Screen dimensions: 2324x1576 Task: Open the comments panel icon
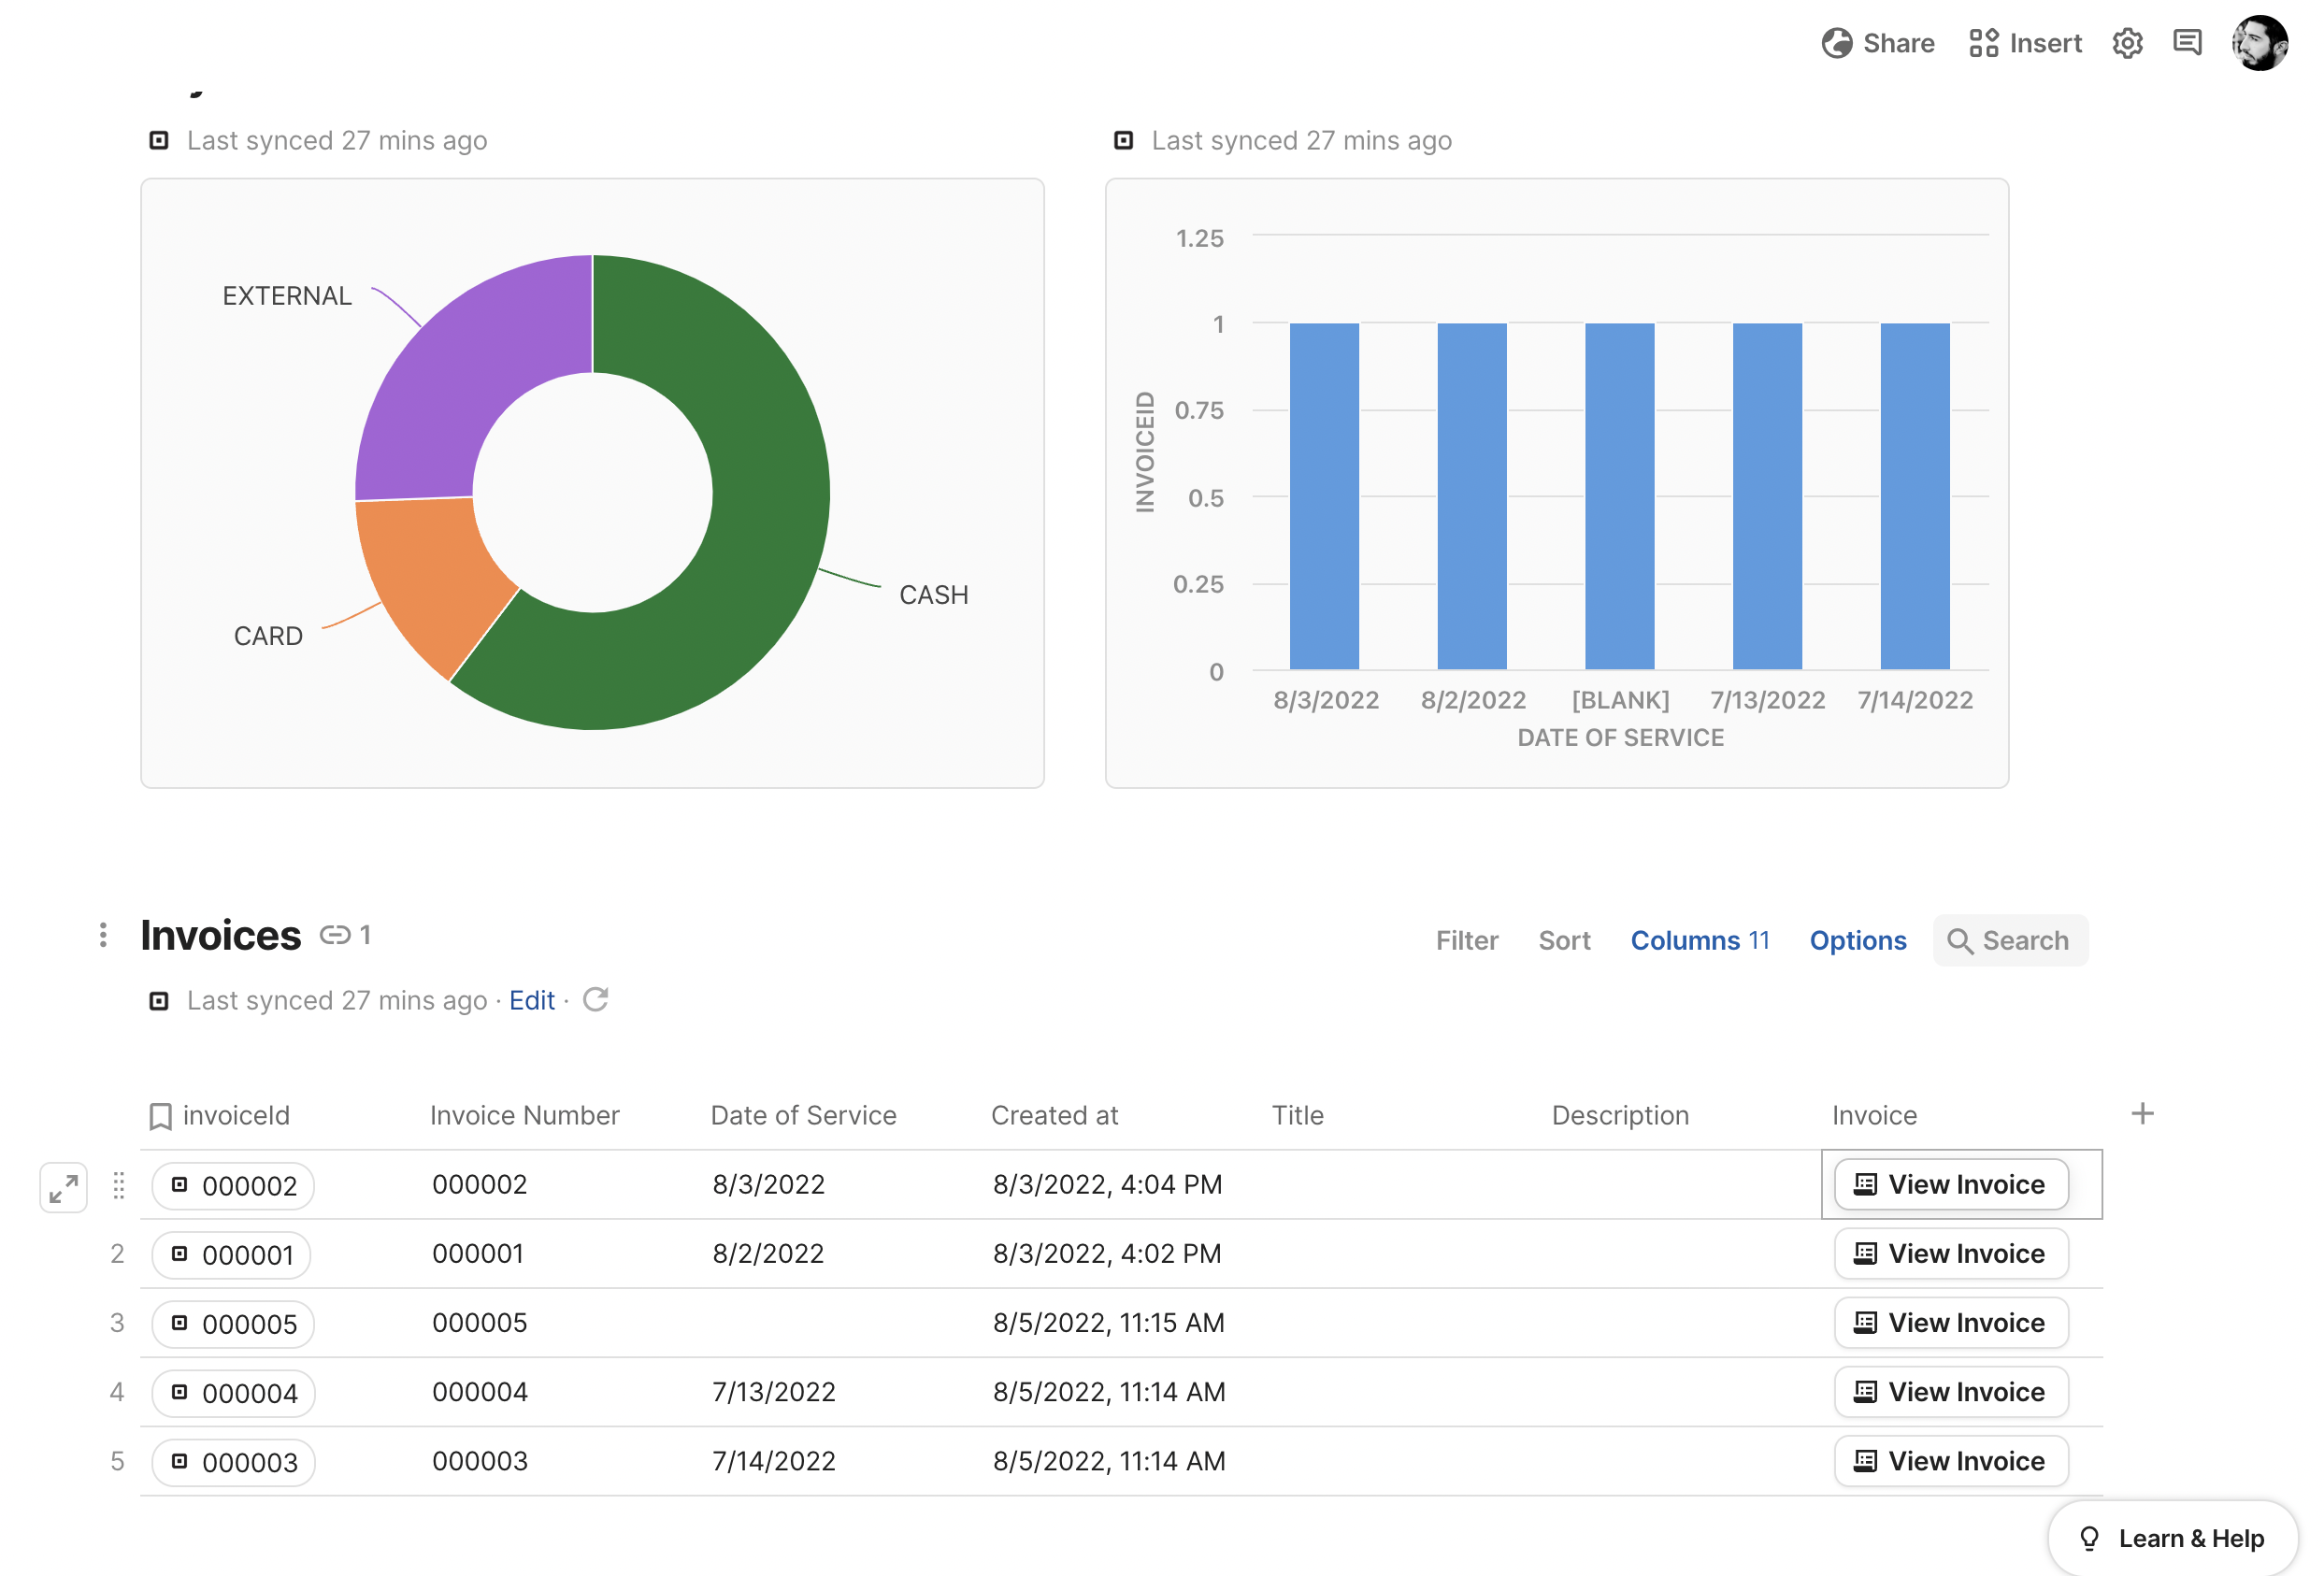(2187, 43)
